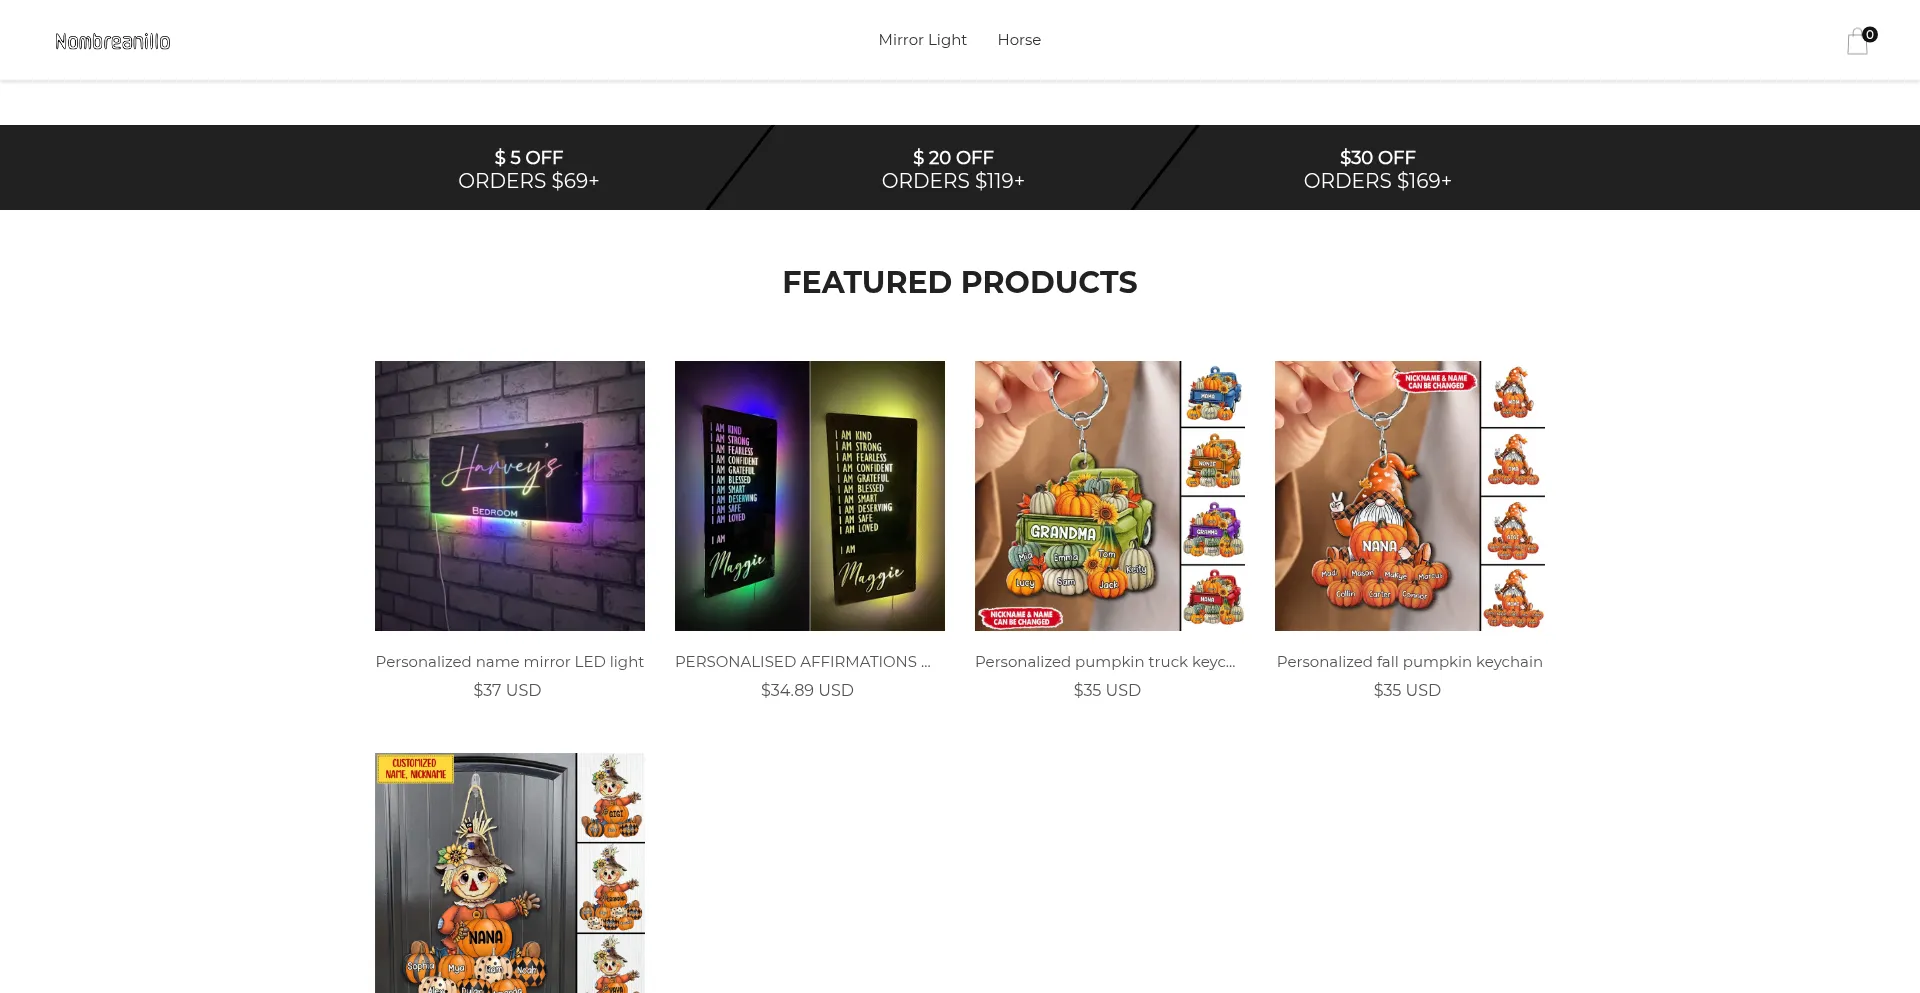Open Harvey's Bedroom mirror LED light image
This screenshot has height=993, width=1920.
tap(510, 496)
